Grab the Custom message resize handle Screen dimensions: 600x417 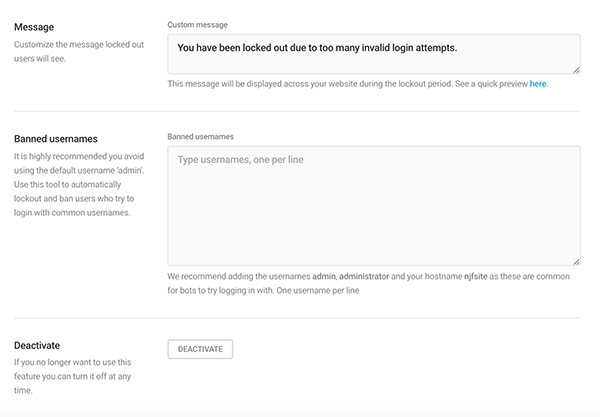coord(577,70)
